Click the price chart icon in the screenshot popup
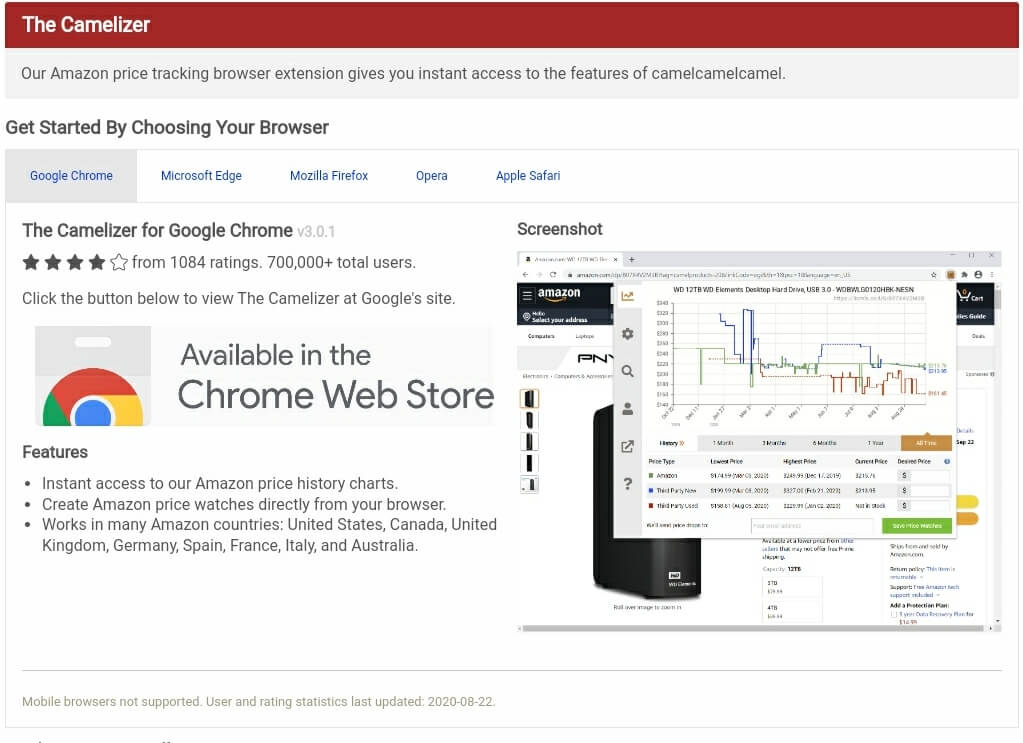Viewport: 1023px width, 743px height. [x=627, y=296]
